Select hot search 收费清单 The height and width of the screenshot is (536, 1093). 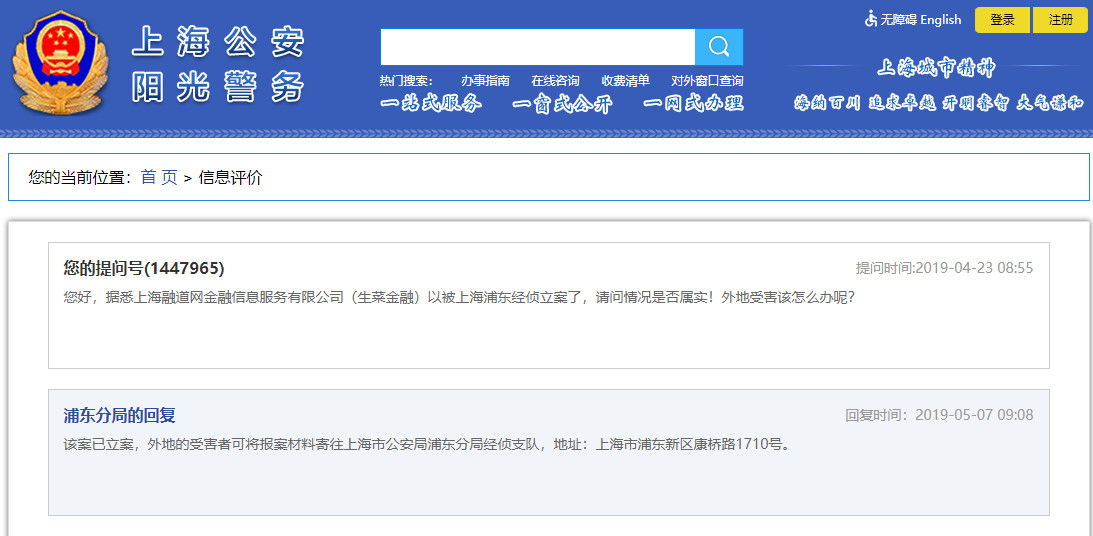click(x=625, y=80)
